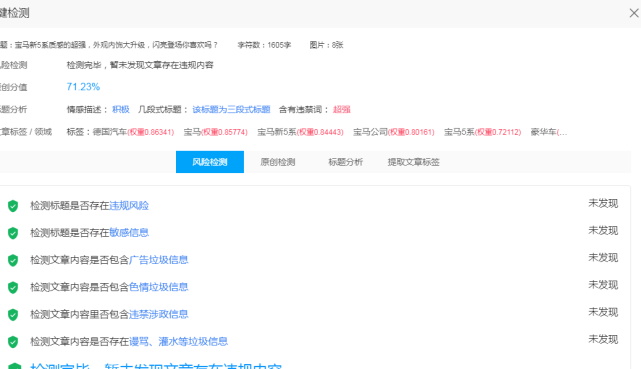Select the 宝马5系 tag with weight 0.72112

tap(482, 132)
